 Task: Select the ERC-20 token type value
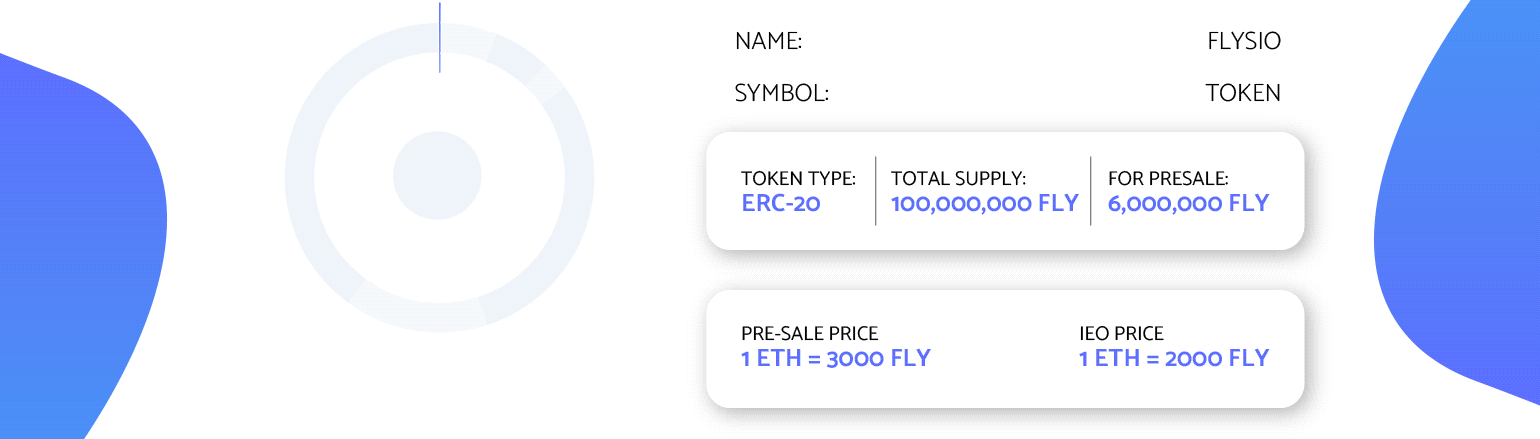pos(781,204)
